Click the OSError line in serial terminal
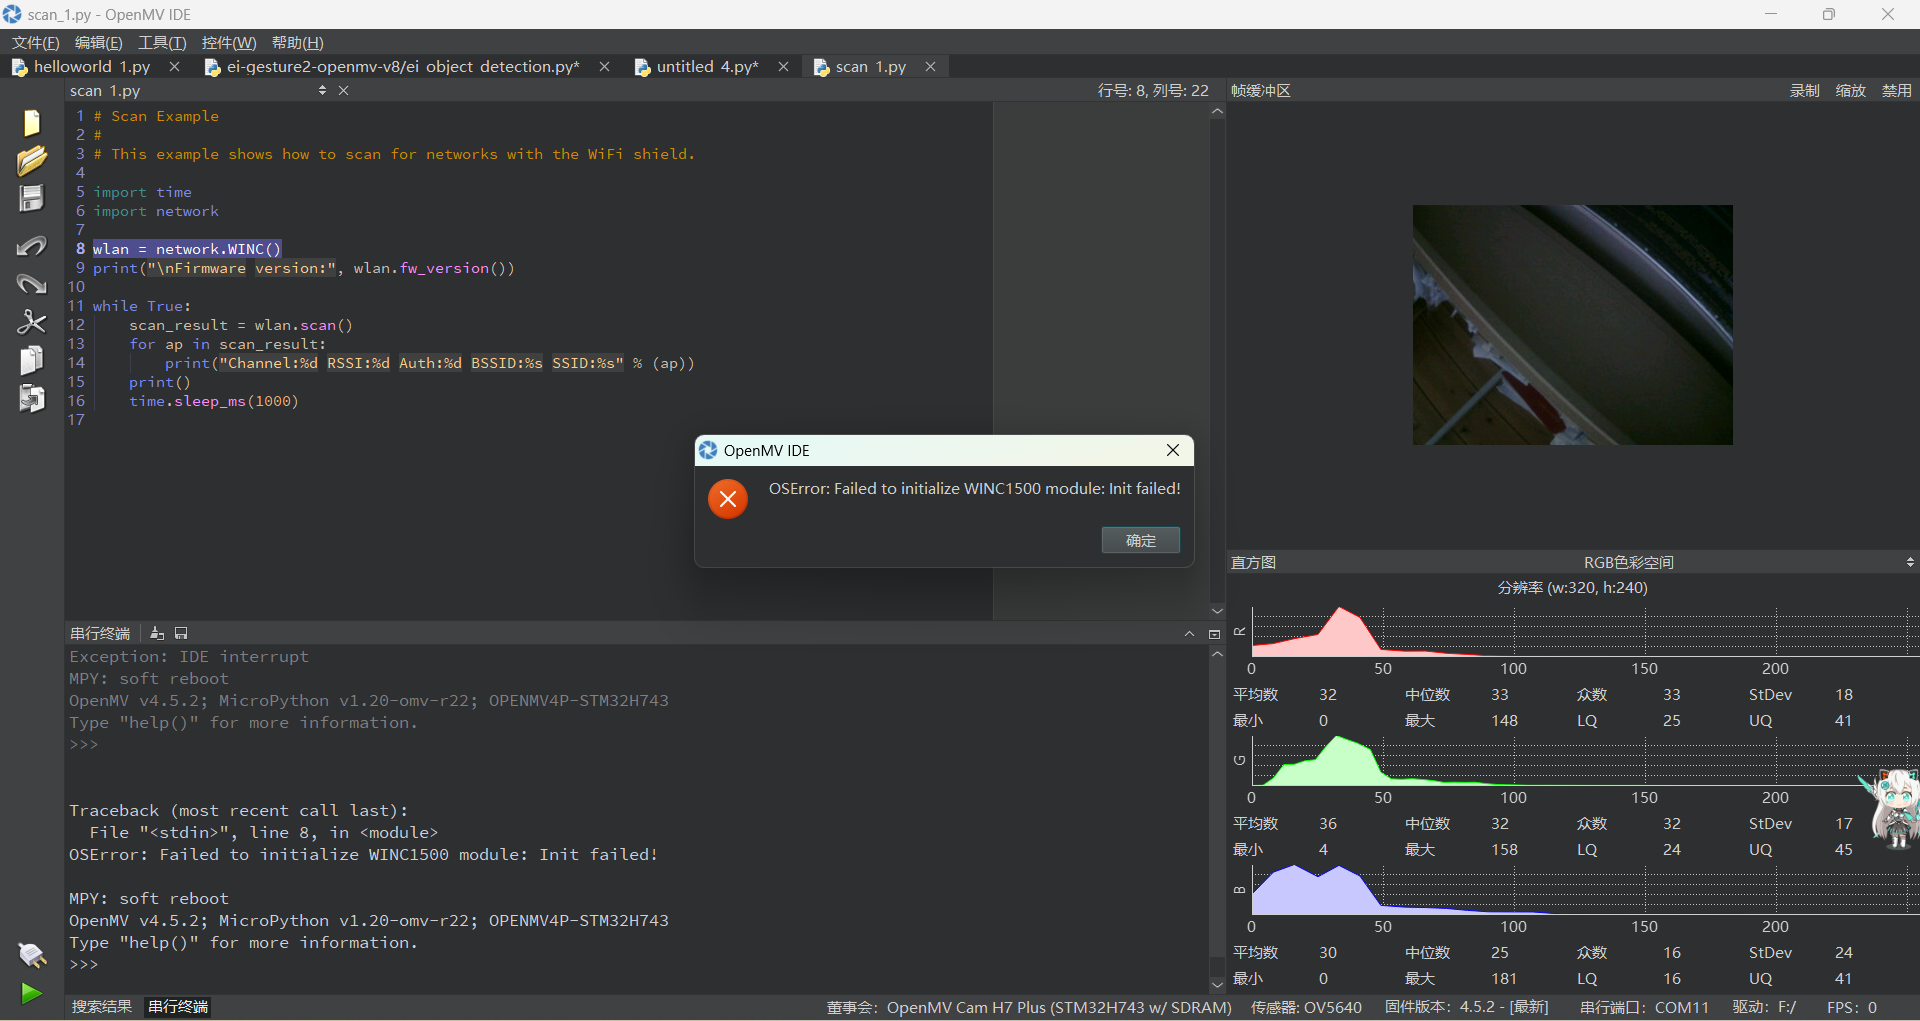Image resolution: width=1920 pixels, height=1021 pixels. [364, 855]
